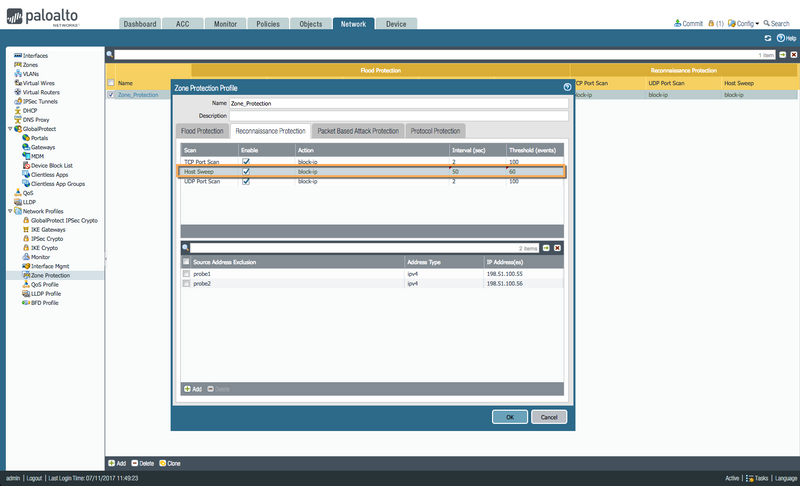Viewport: 800px width, 486px height.
Task: Click the Tasks icon in status bar
Action: [749, 478]
